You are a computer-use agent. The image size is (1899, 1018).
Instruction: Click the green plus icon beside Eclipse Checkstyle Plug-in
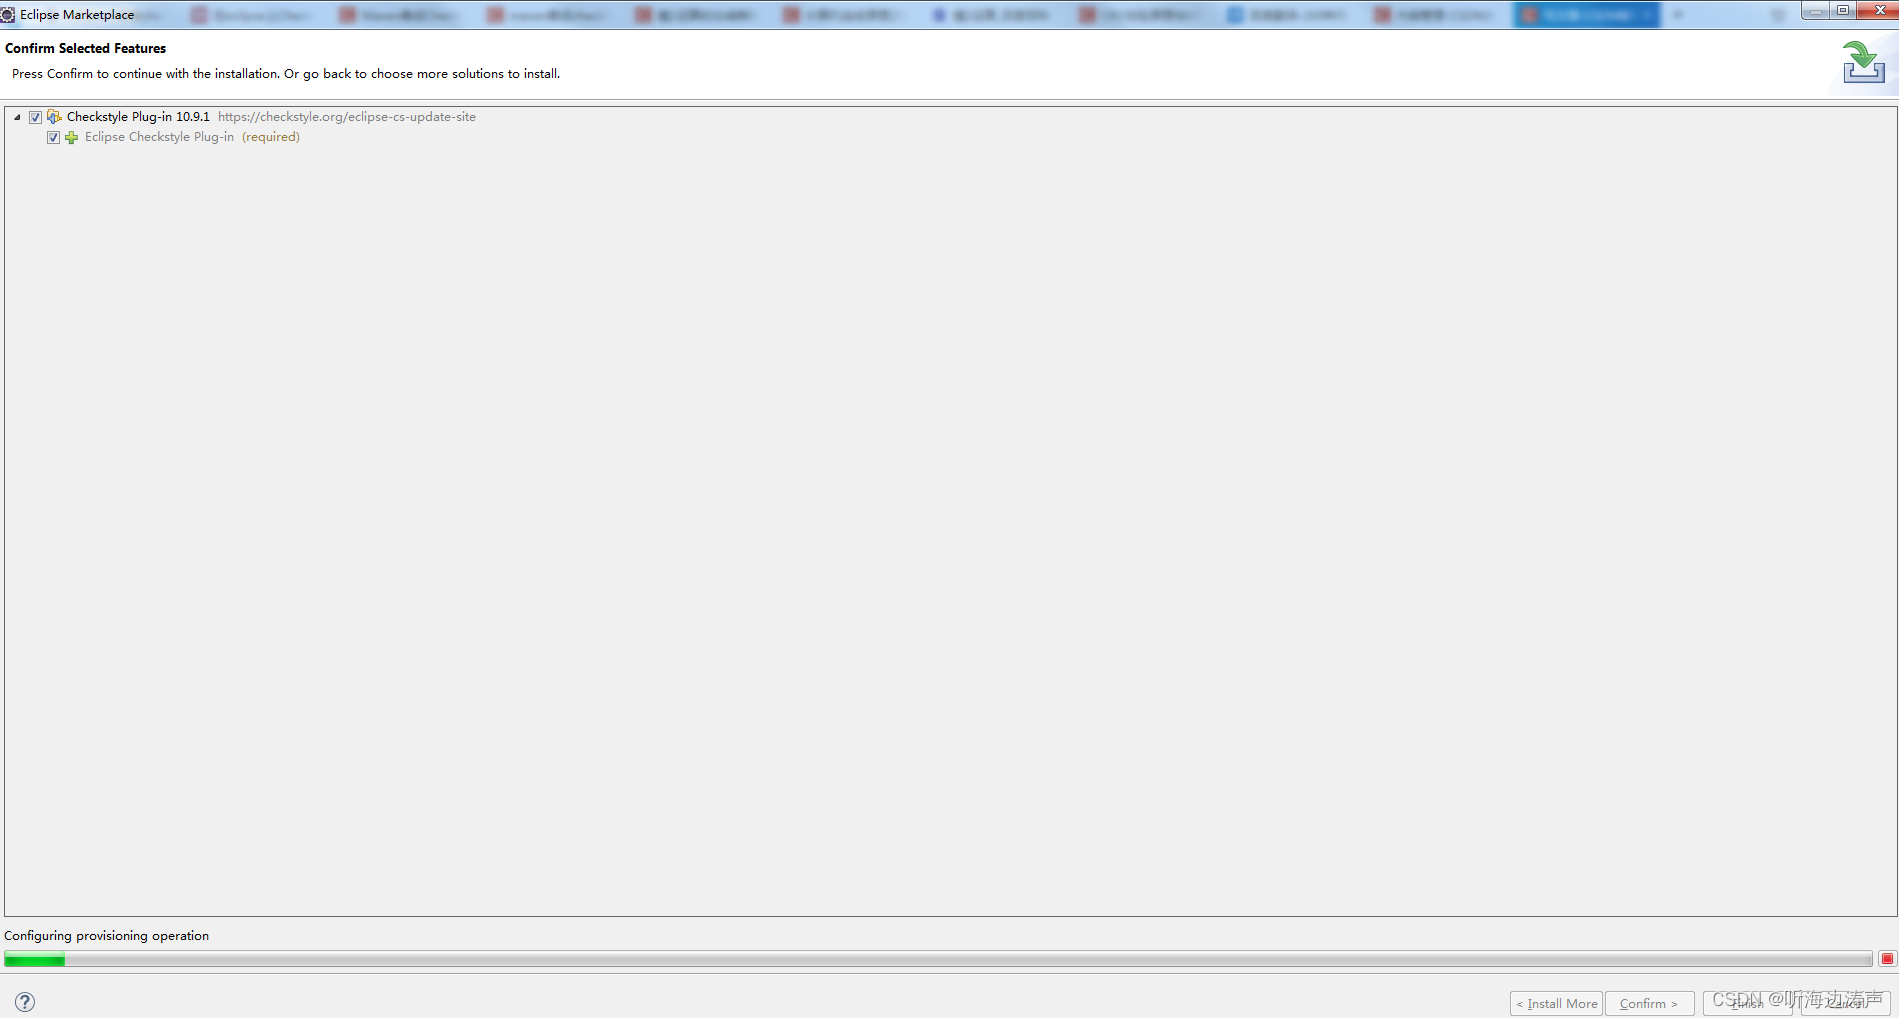click(x=71, y=137)
